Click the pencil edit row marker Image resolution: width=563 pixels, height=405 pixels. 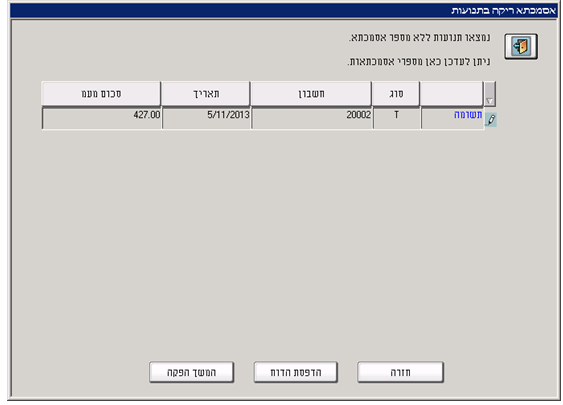coord(491,120)
